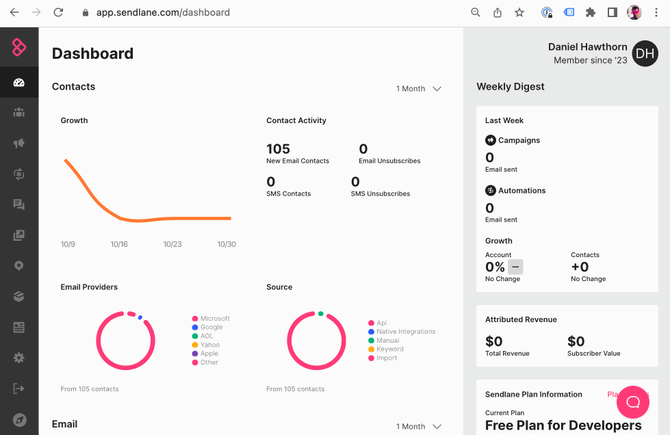
Task: Open the Audience people icon in sidebar
Action: pos(19,113)
